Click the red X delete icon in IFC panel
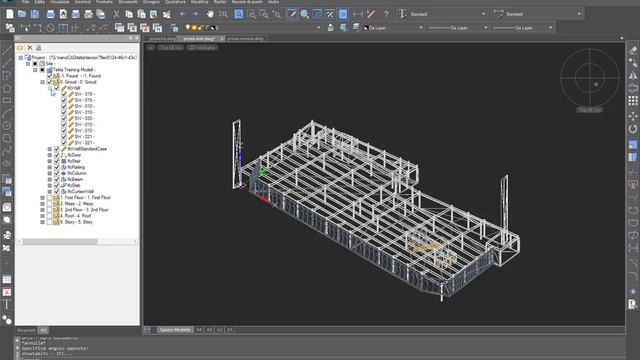 coord(30,48)
